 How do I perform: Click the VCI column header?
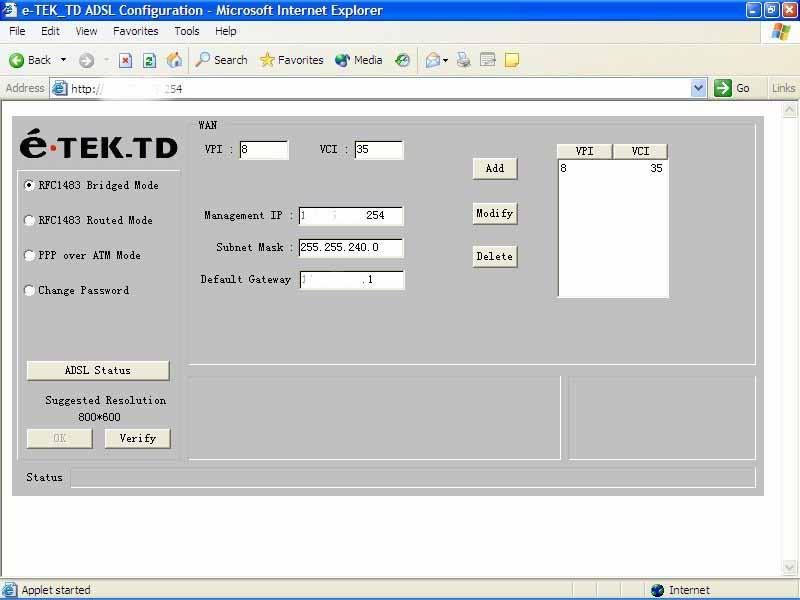pyautogui.click(x=640, y=151)
